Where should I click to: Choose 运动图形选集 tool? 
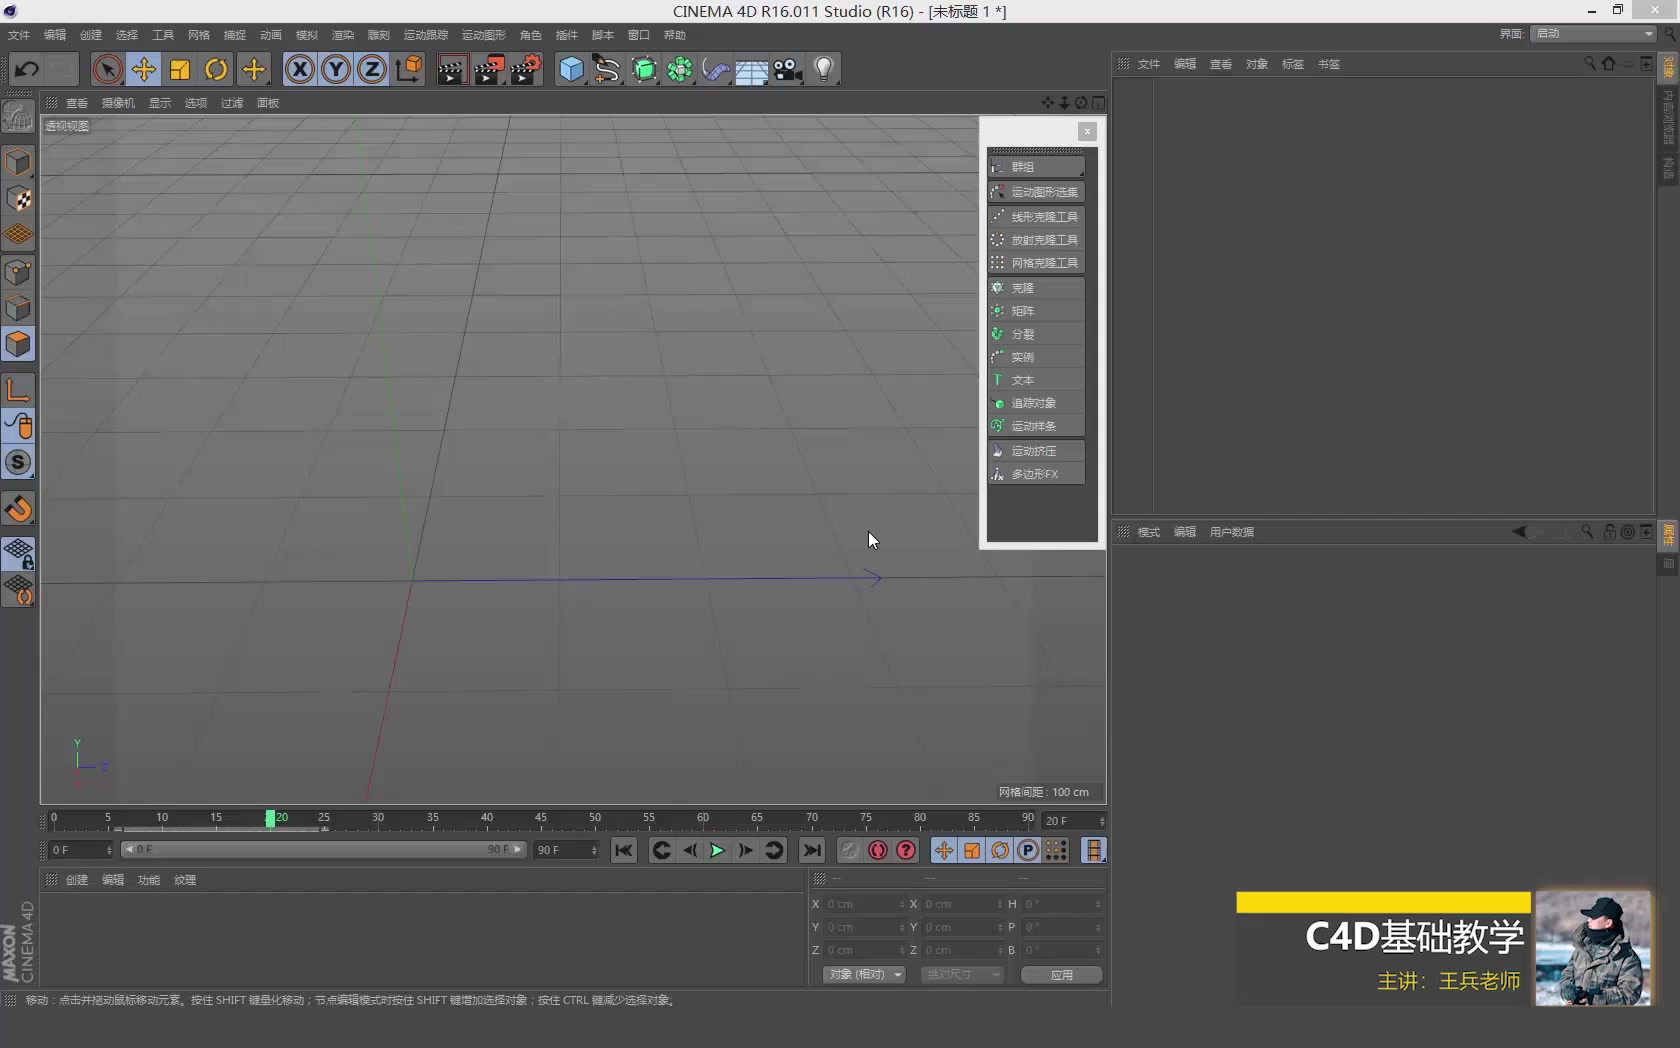pos(1036,192)
